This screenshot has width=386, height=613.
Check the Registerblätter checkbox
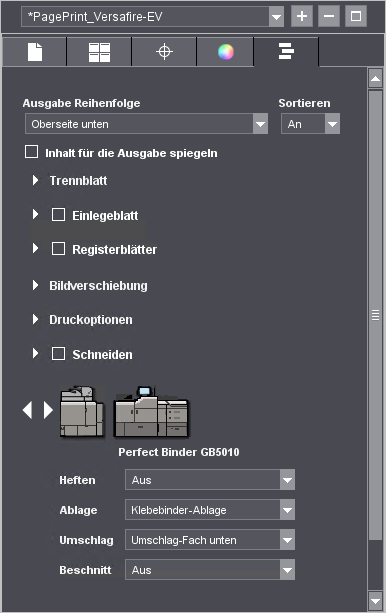pyautogui.click(x=59, y=248)
